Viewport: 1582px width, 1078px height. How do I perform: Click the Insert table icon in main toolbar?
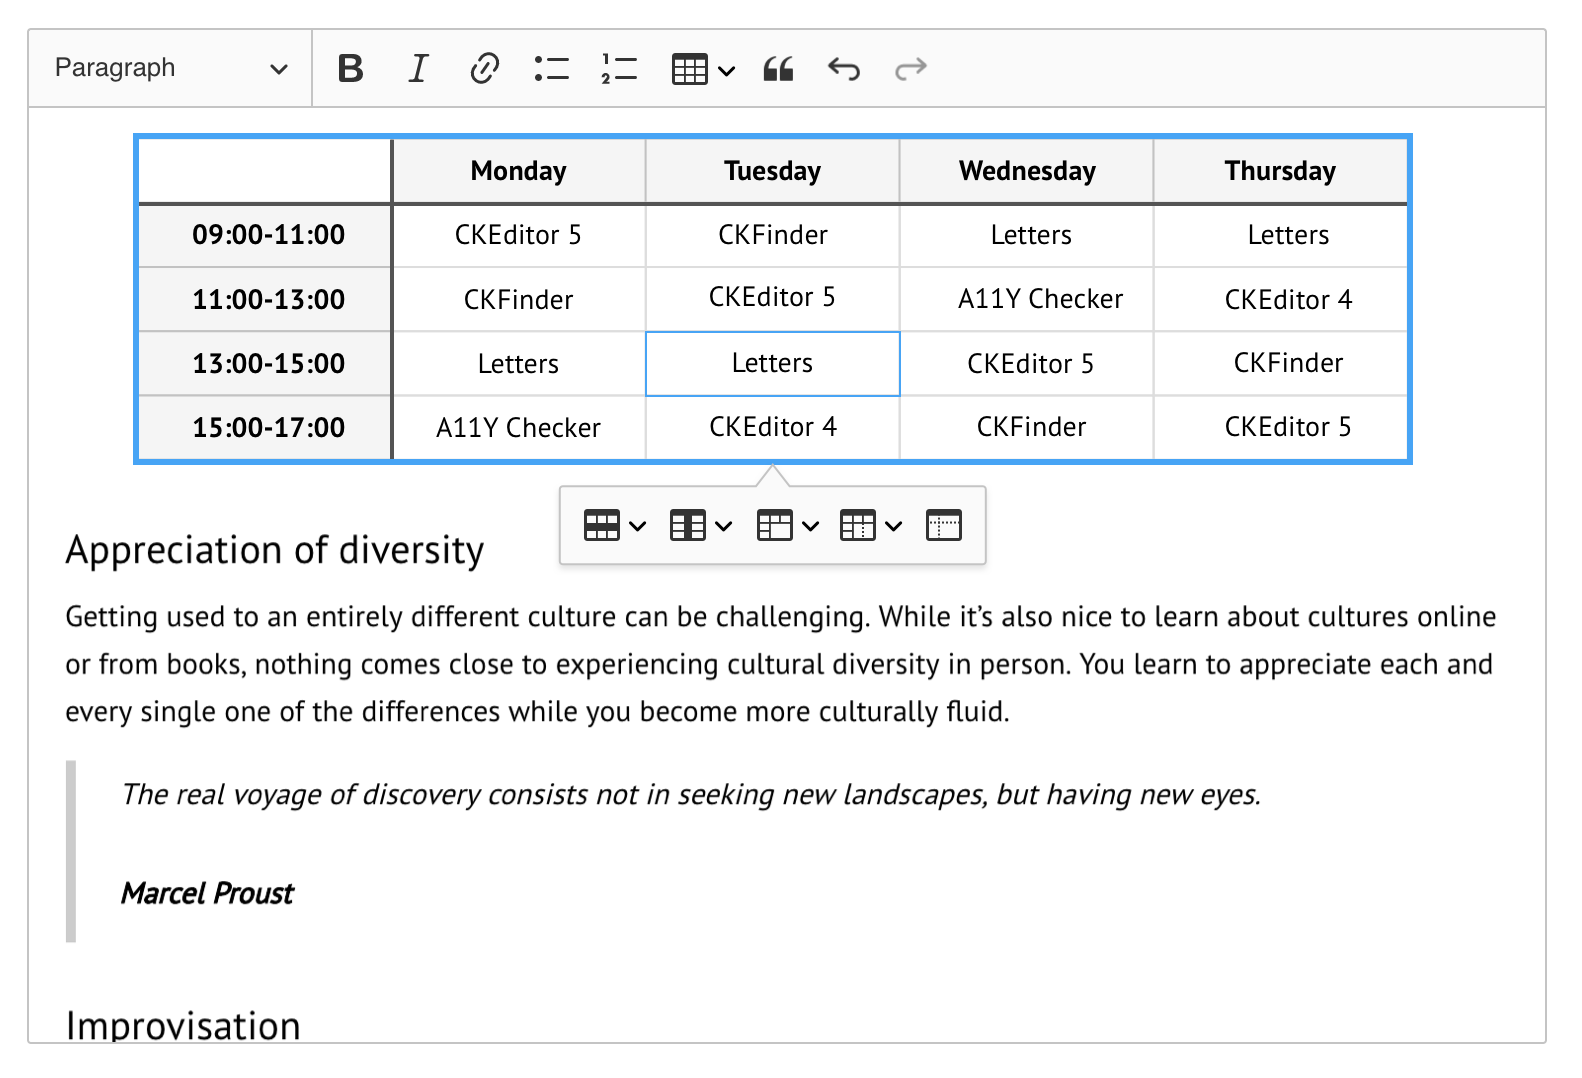coord(690,69)
